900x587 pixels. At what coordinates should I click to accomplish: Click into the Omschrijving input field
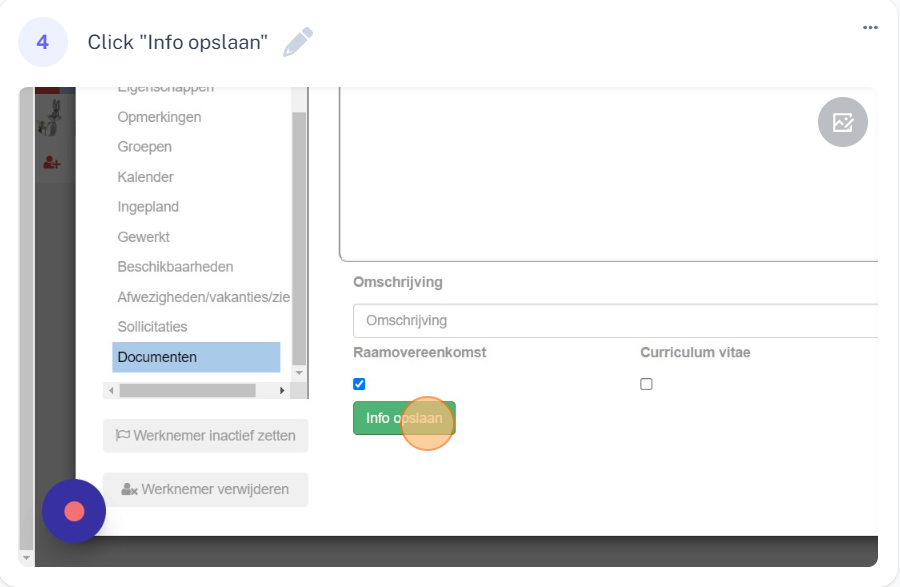(615, 321)
